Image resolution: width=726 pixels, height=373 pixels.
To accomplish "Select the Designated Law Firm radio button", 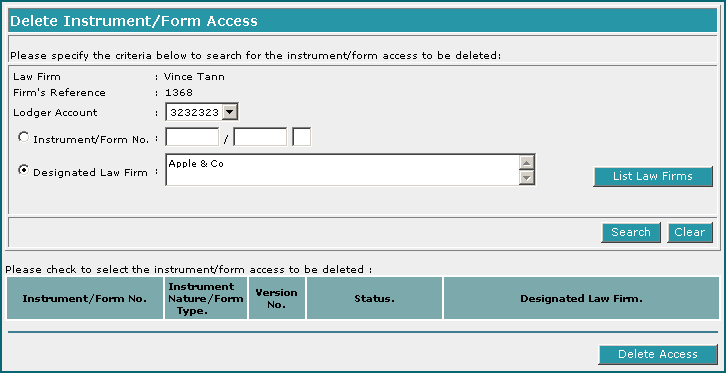I will (23, 170).
